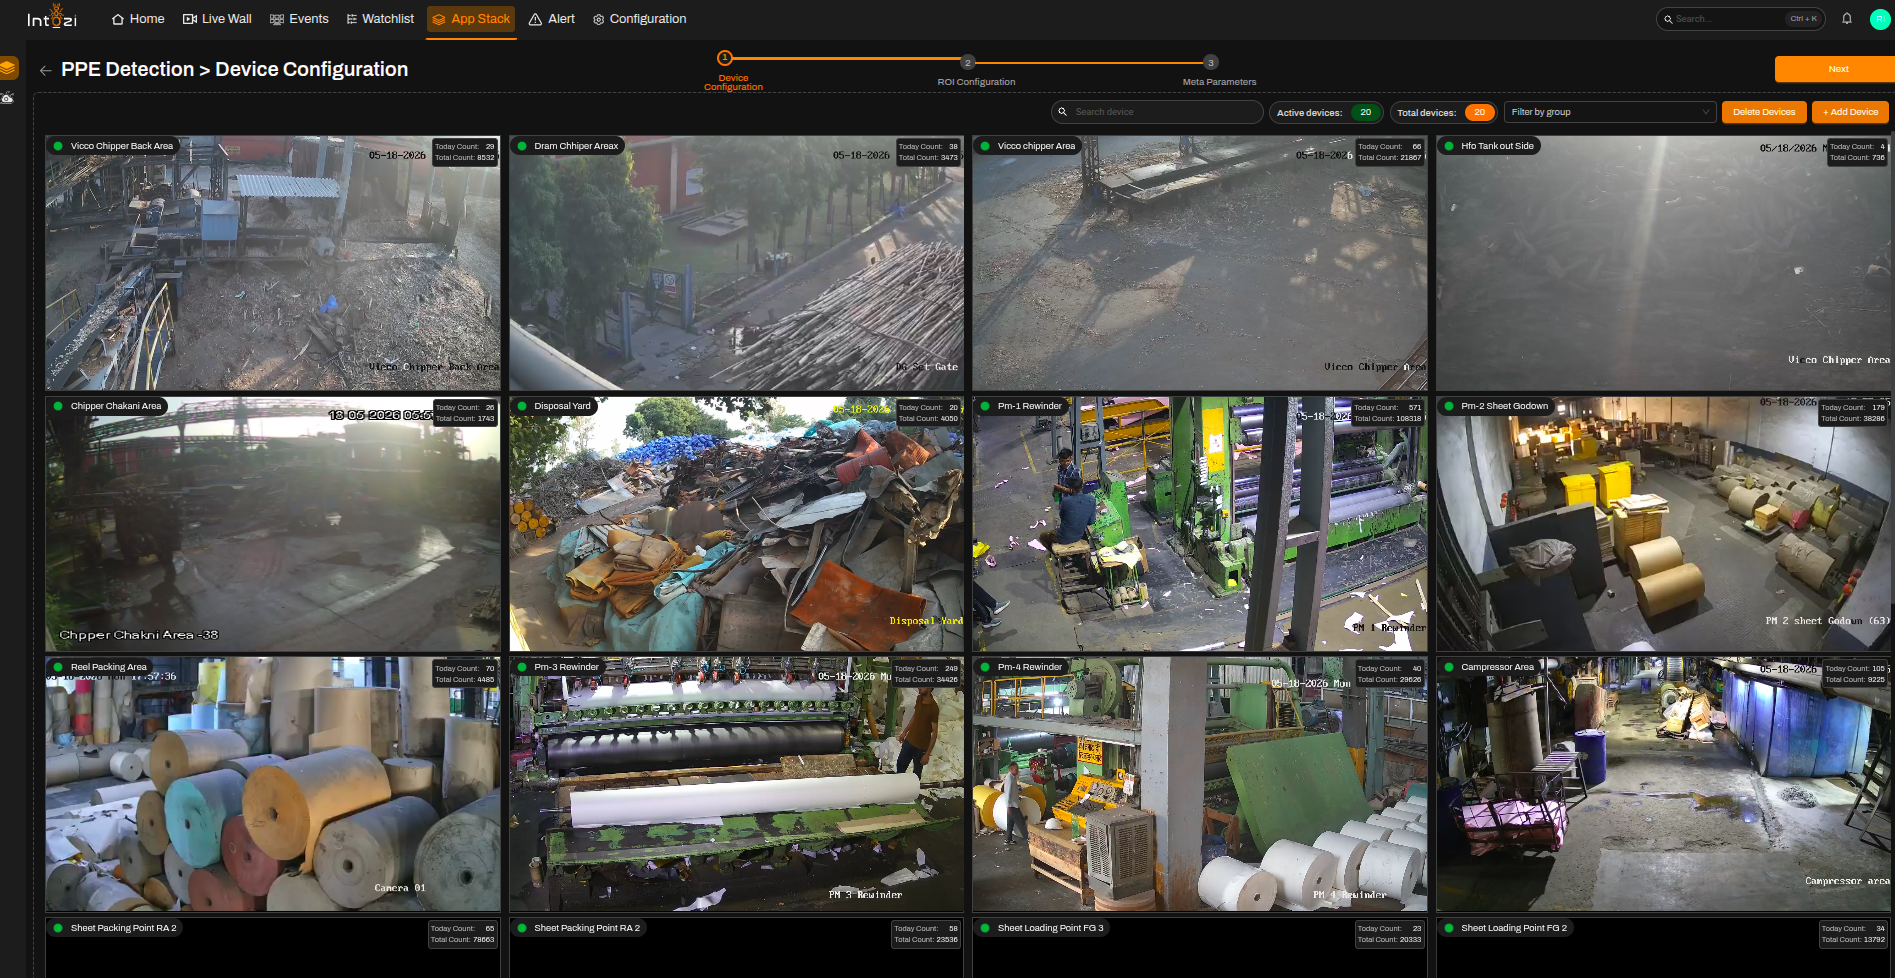1895x978 pixels.
Task: Open the notifications bell
Action: [1847, 19]
